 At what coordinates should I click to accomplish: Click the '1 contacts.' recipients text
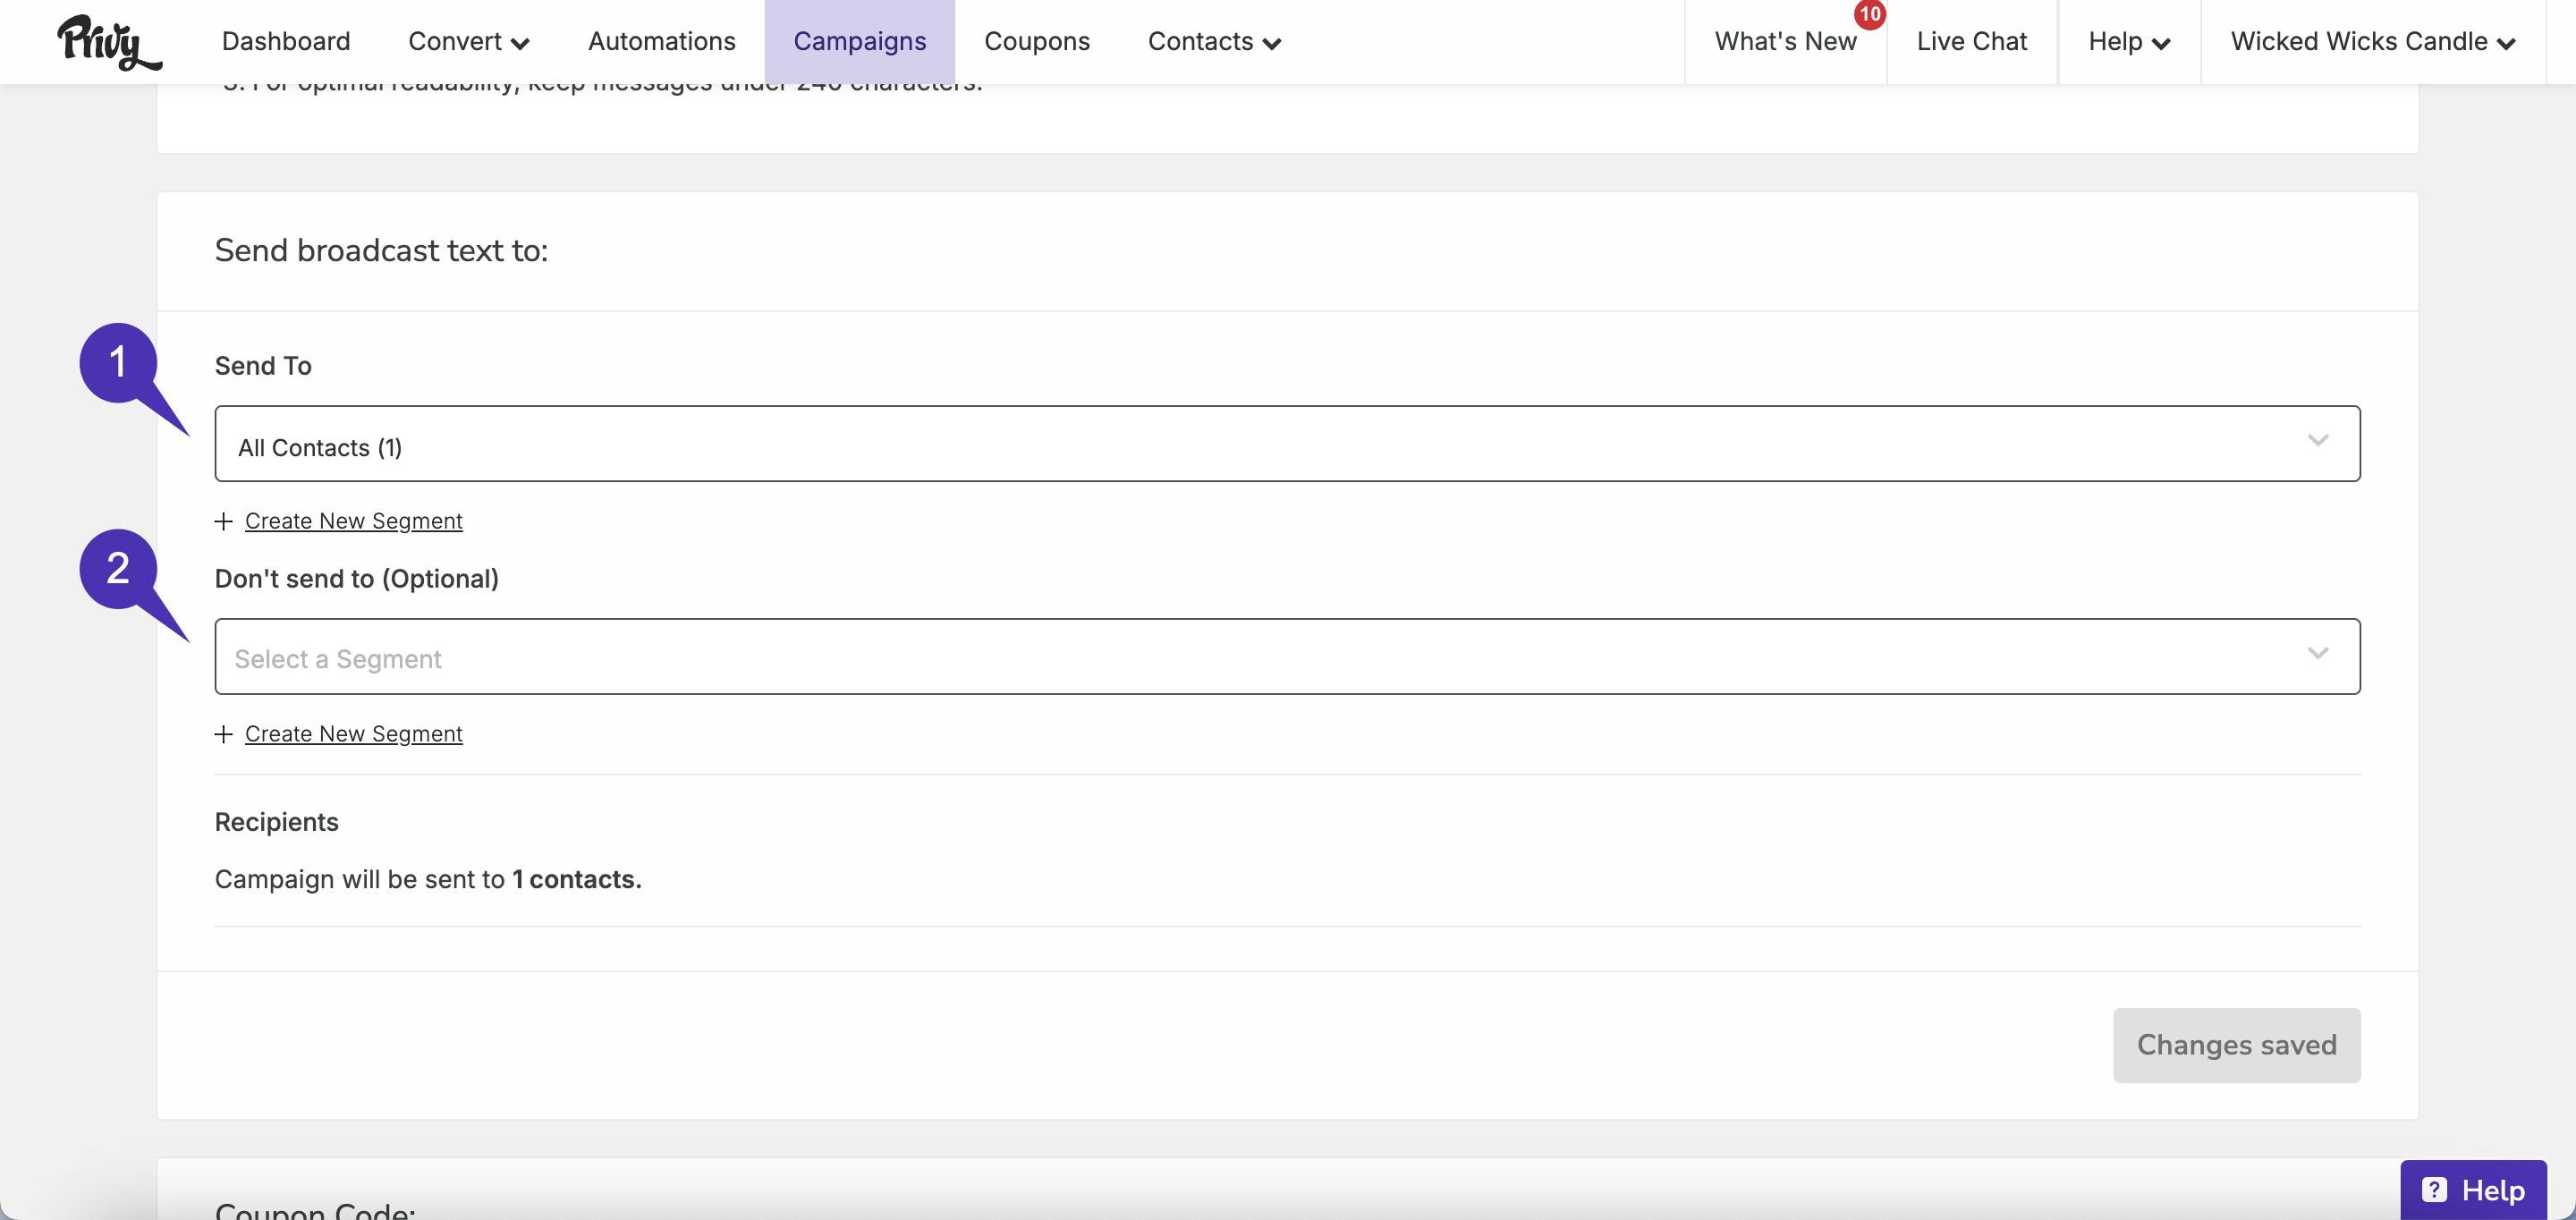click(577, 879)
